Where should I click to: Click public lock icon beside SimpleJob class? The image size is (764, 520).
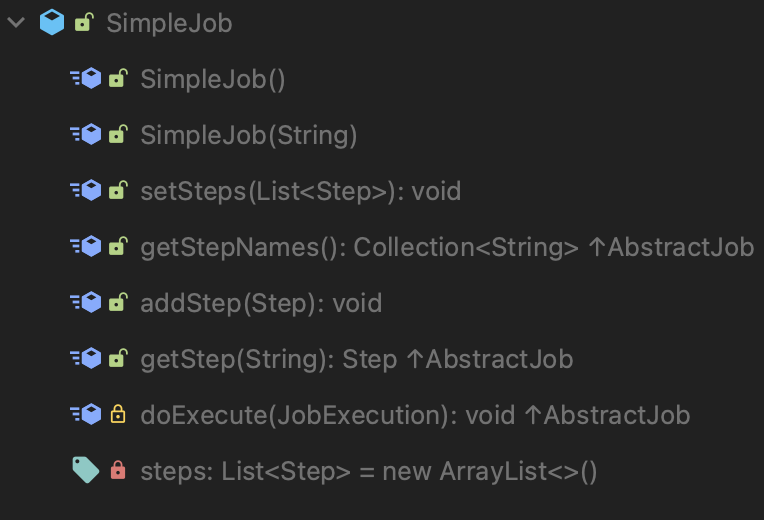coord(84,22)
